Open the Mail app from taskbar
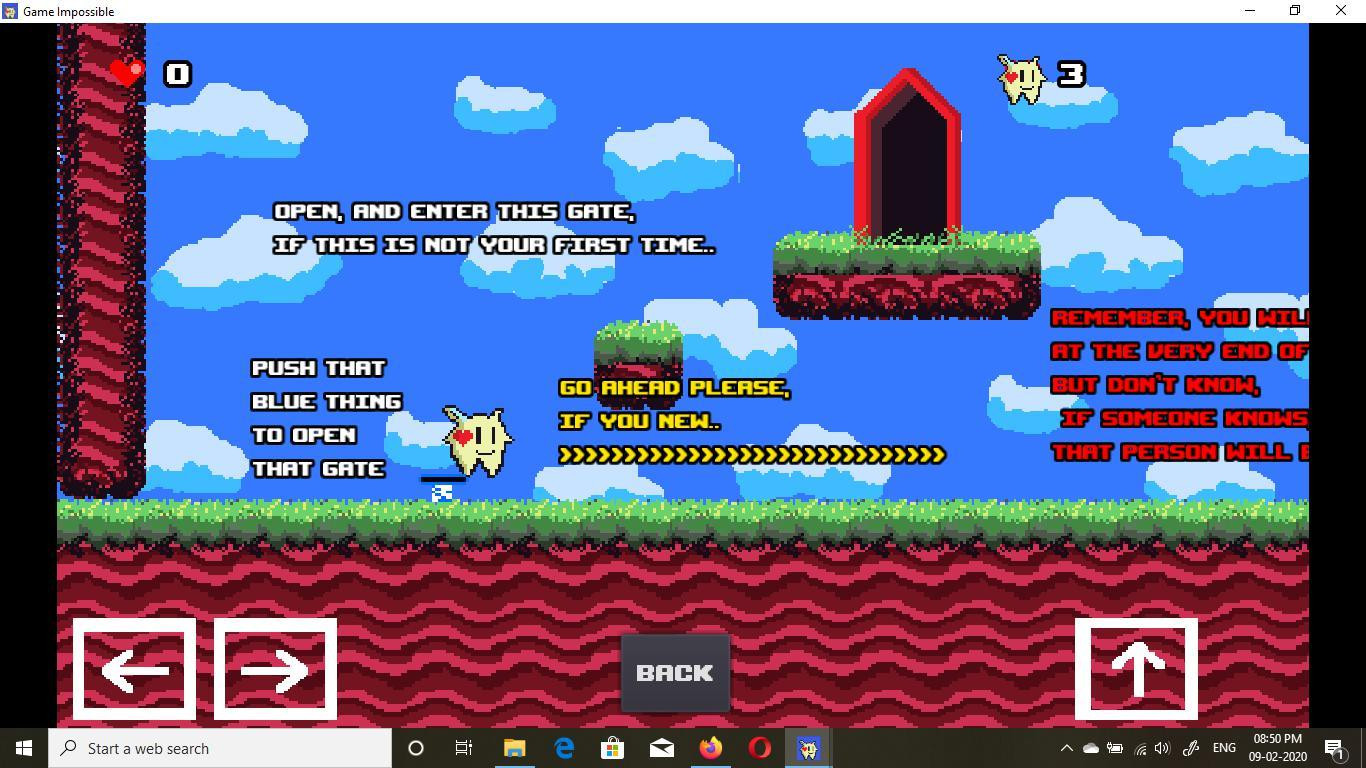The width and height of the screenshot is (1366, 768). (661, 748)
